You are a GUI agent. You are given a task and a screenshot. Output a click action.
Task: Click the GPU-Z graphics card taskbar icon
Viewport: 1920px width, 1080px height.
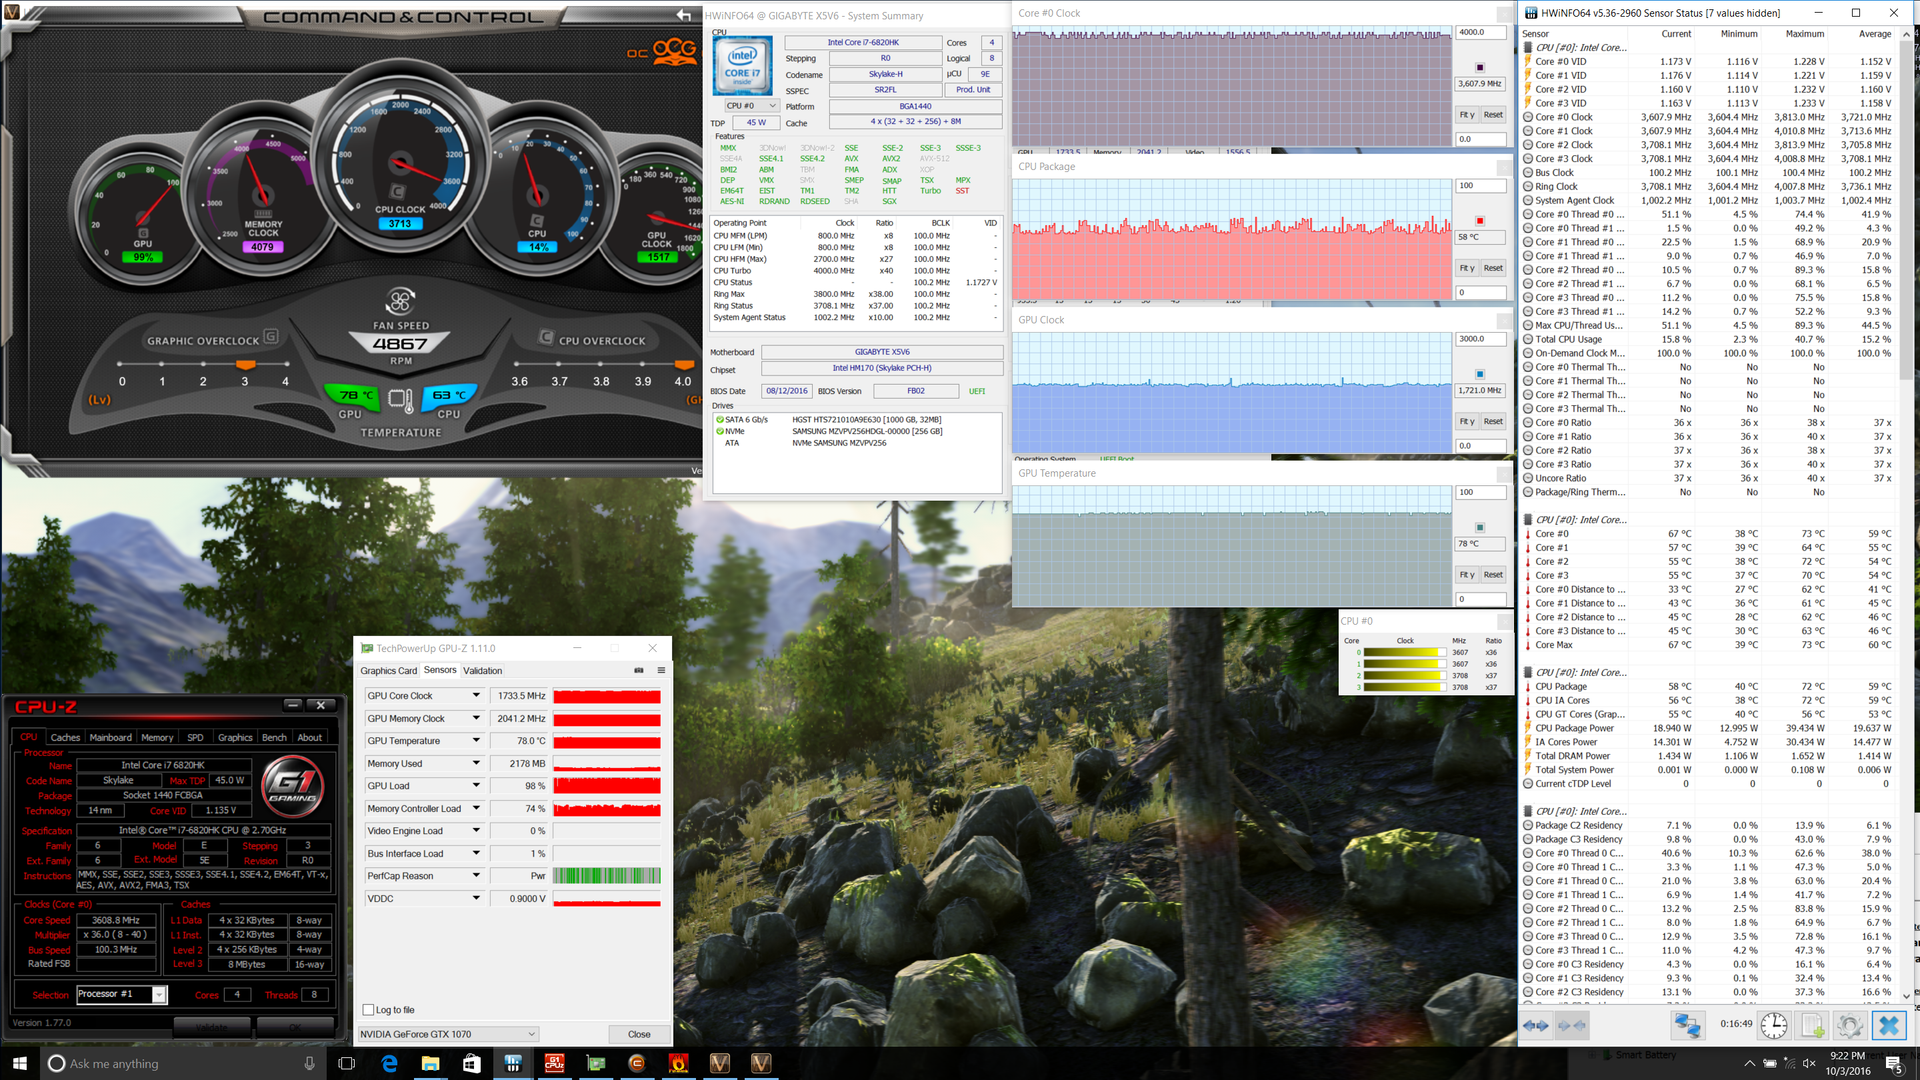coord(596,1063)
